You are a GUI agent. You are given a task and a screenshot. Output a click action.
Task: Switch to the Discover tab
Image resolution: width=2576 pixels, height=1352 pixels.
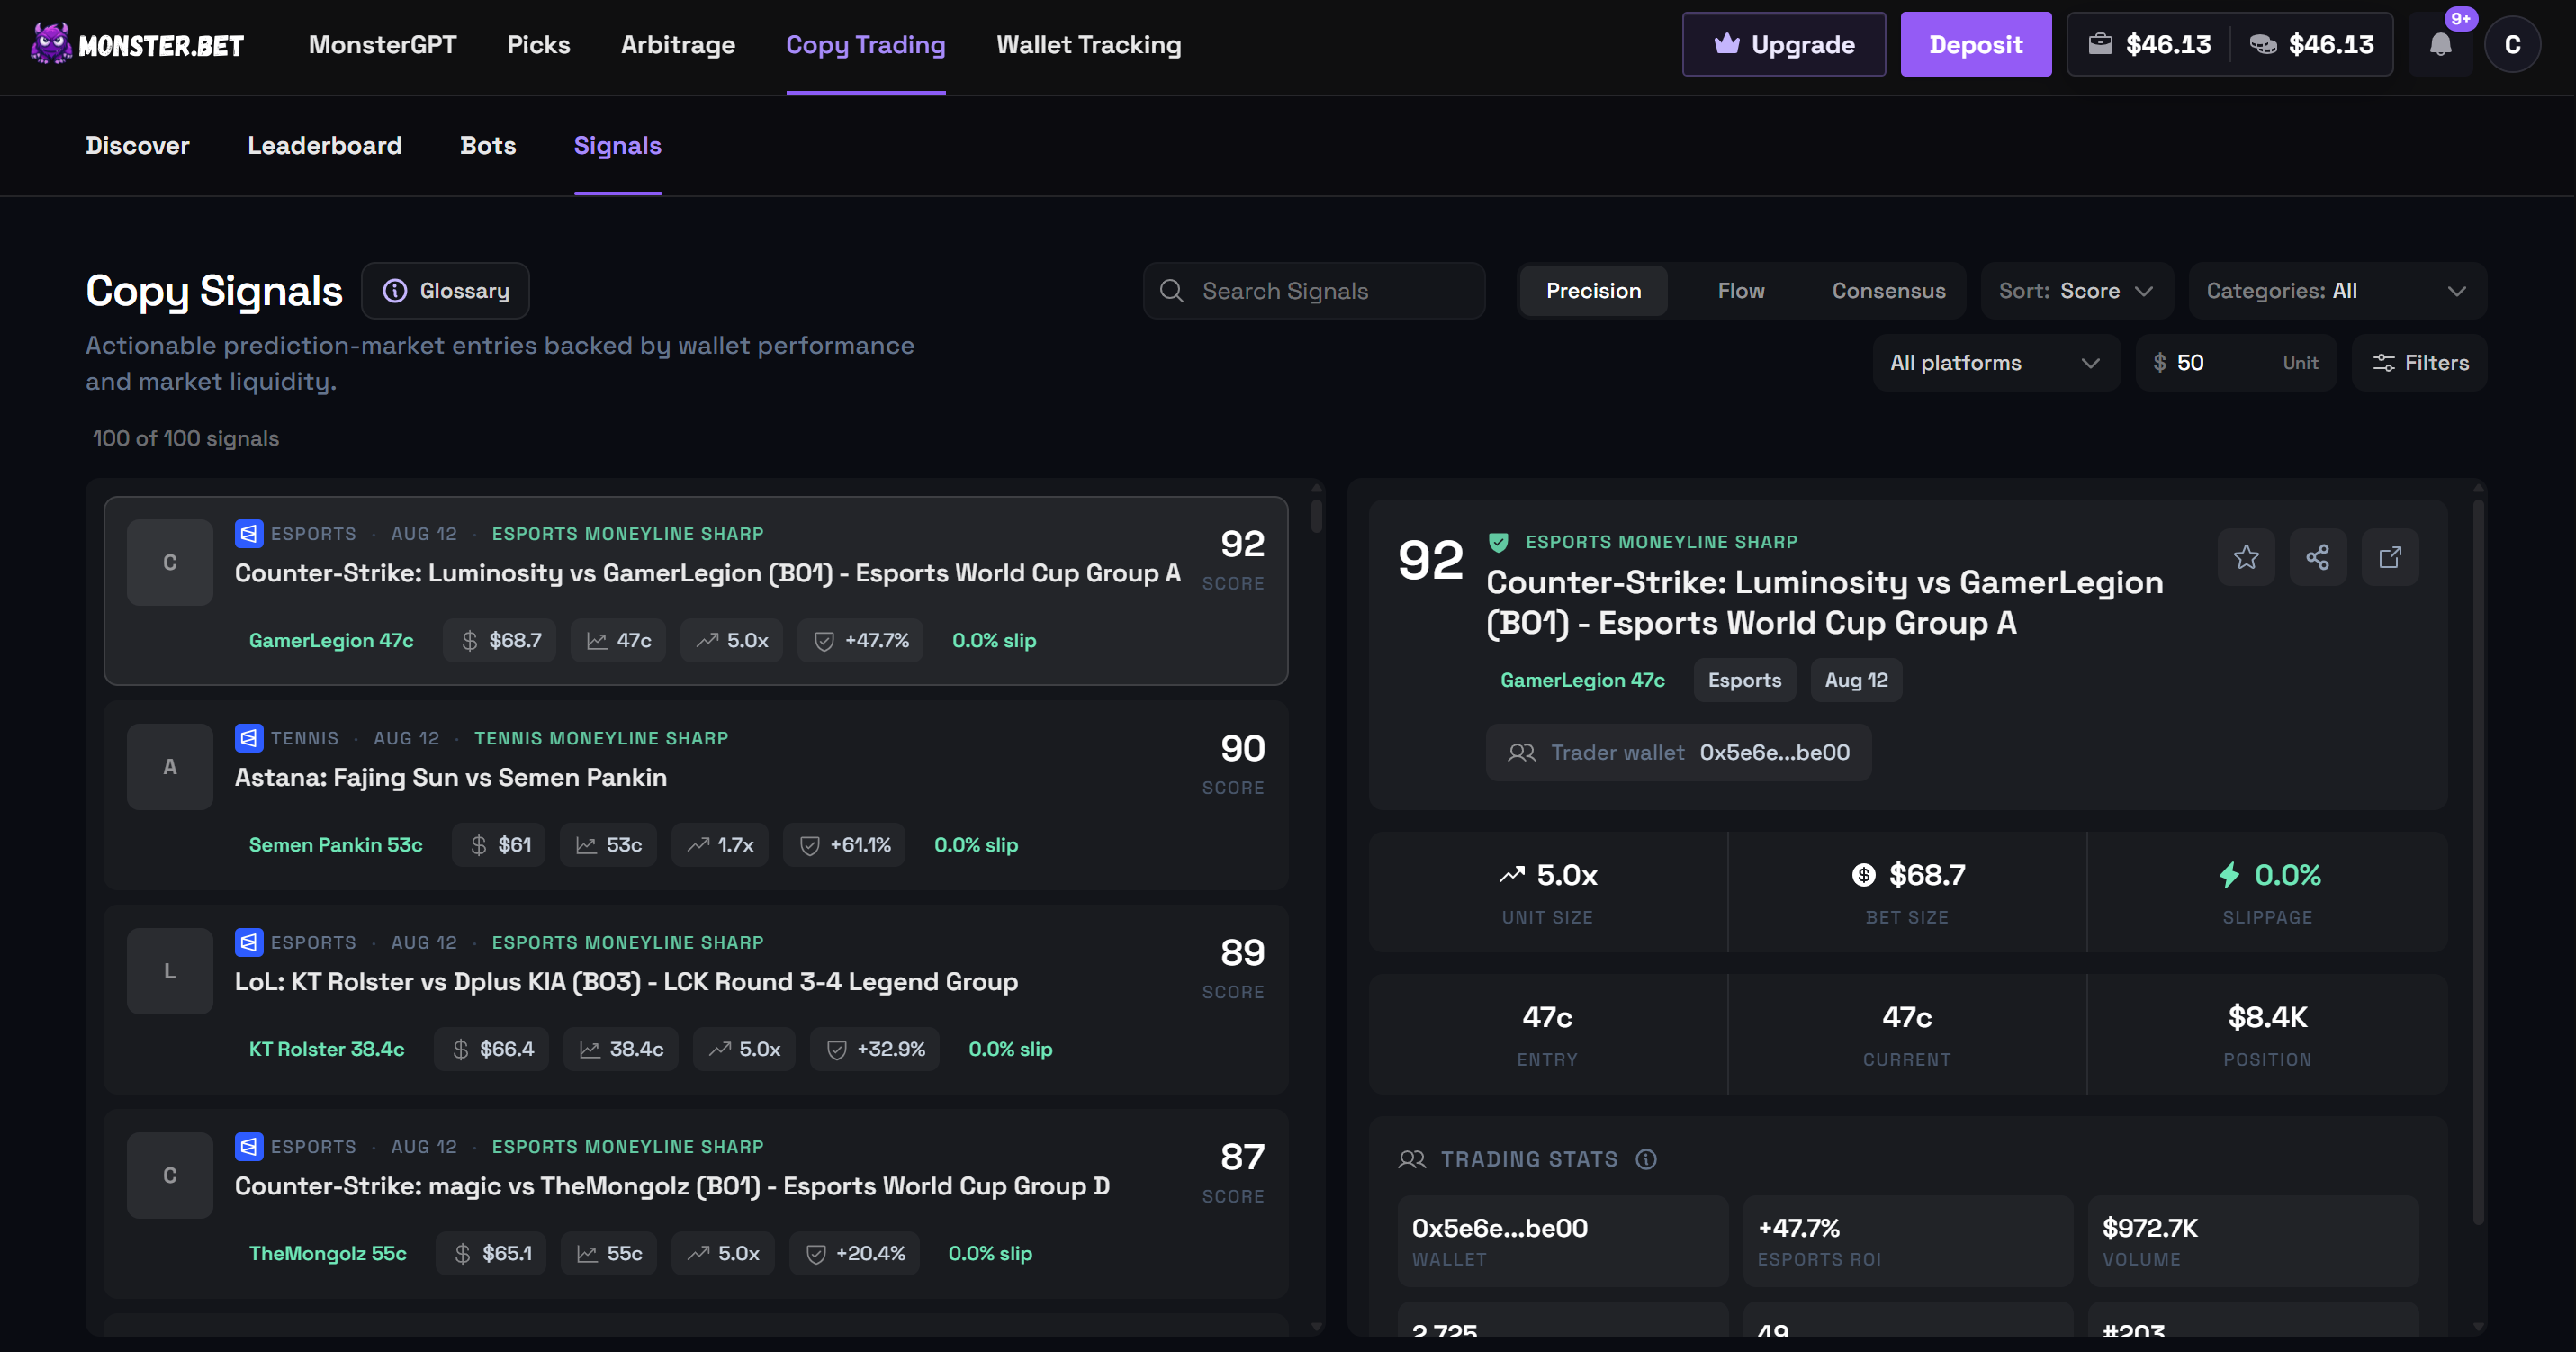point(137,146)
